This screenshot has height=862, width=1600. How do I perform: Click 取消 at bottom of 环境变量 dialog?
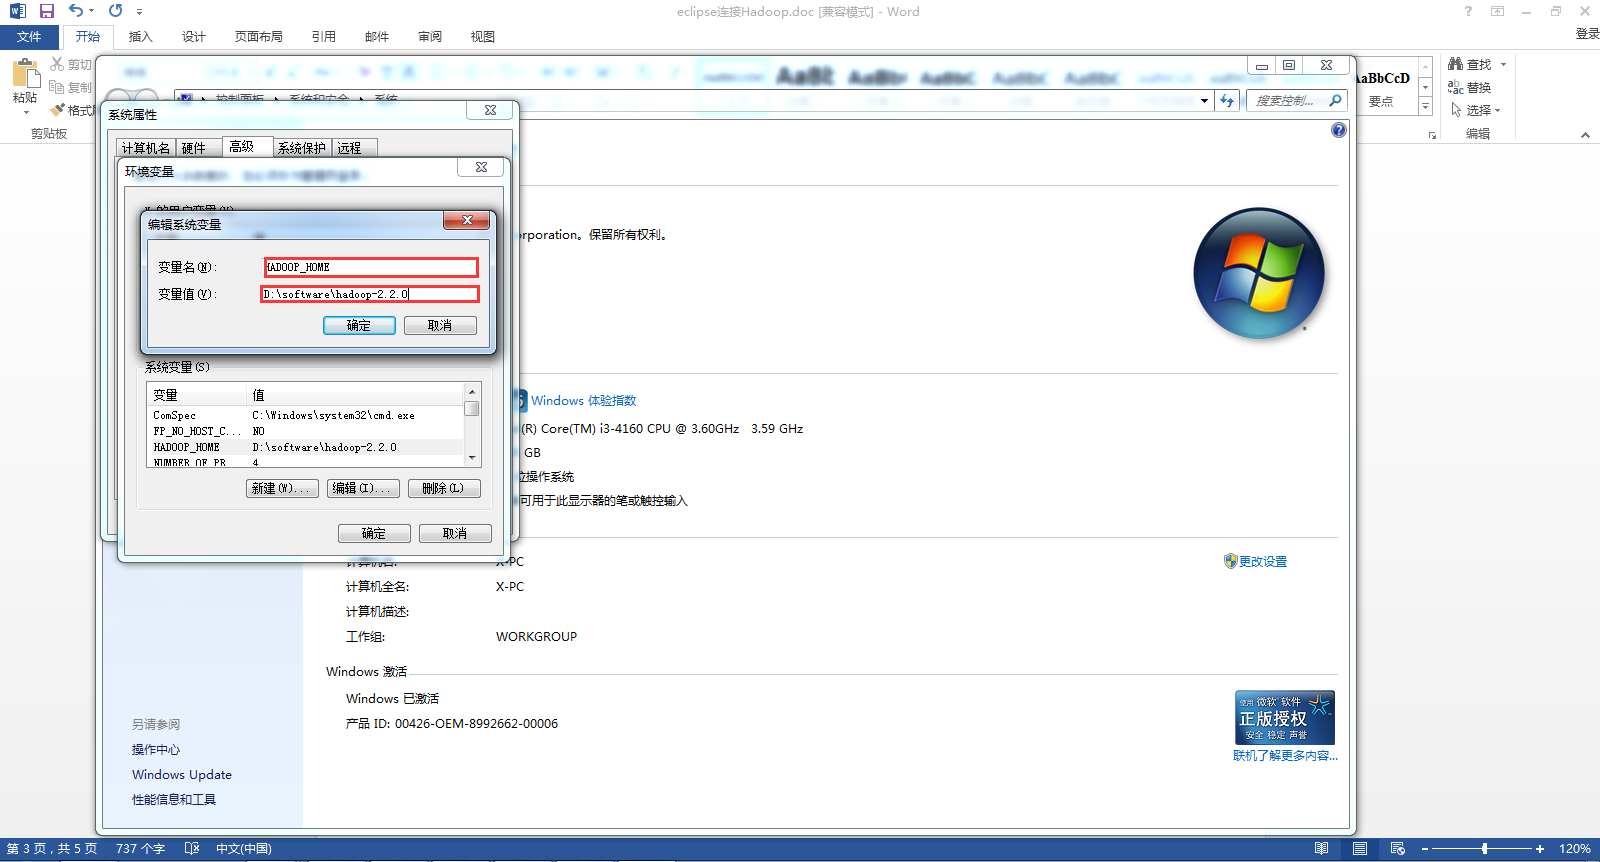pyautogui.click(x=455, y=533)
